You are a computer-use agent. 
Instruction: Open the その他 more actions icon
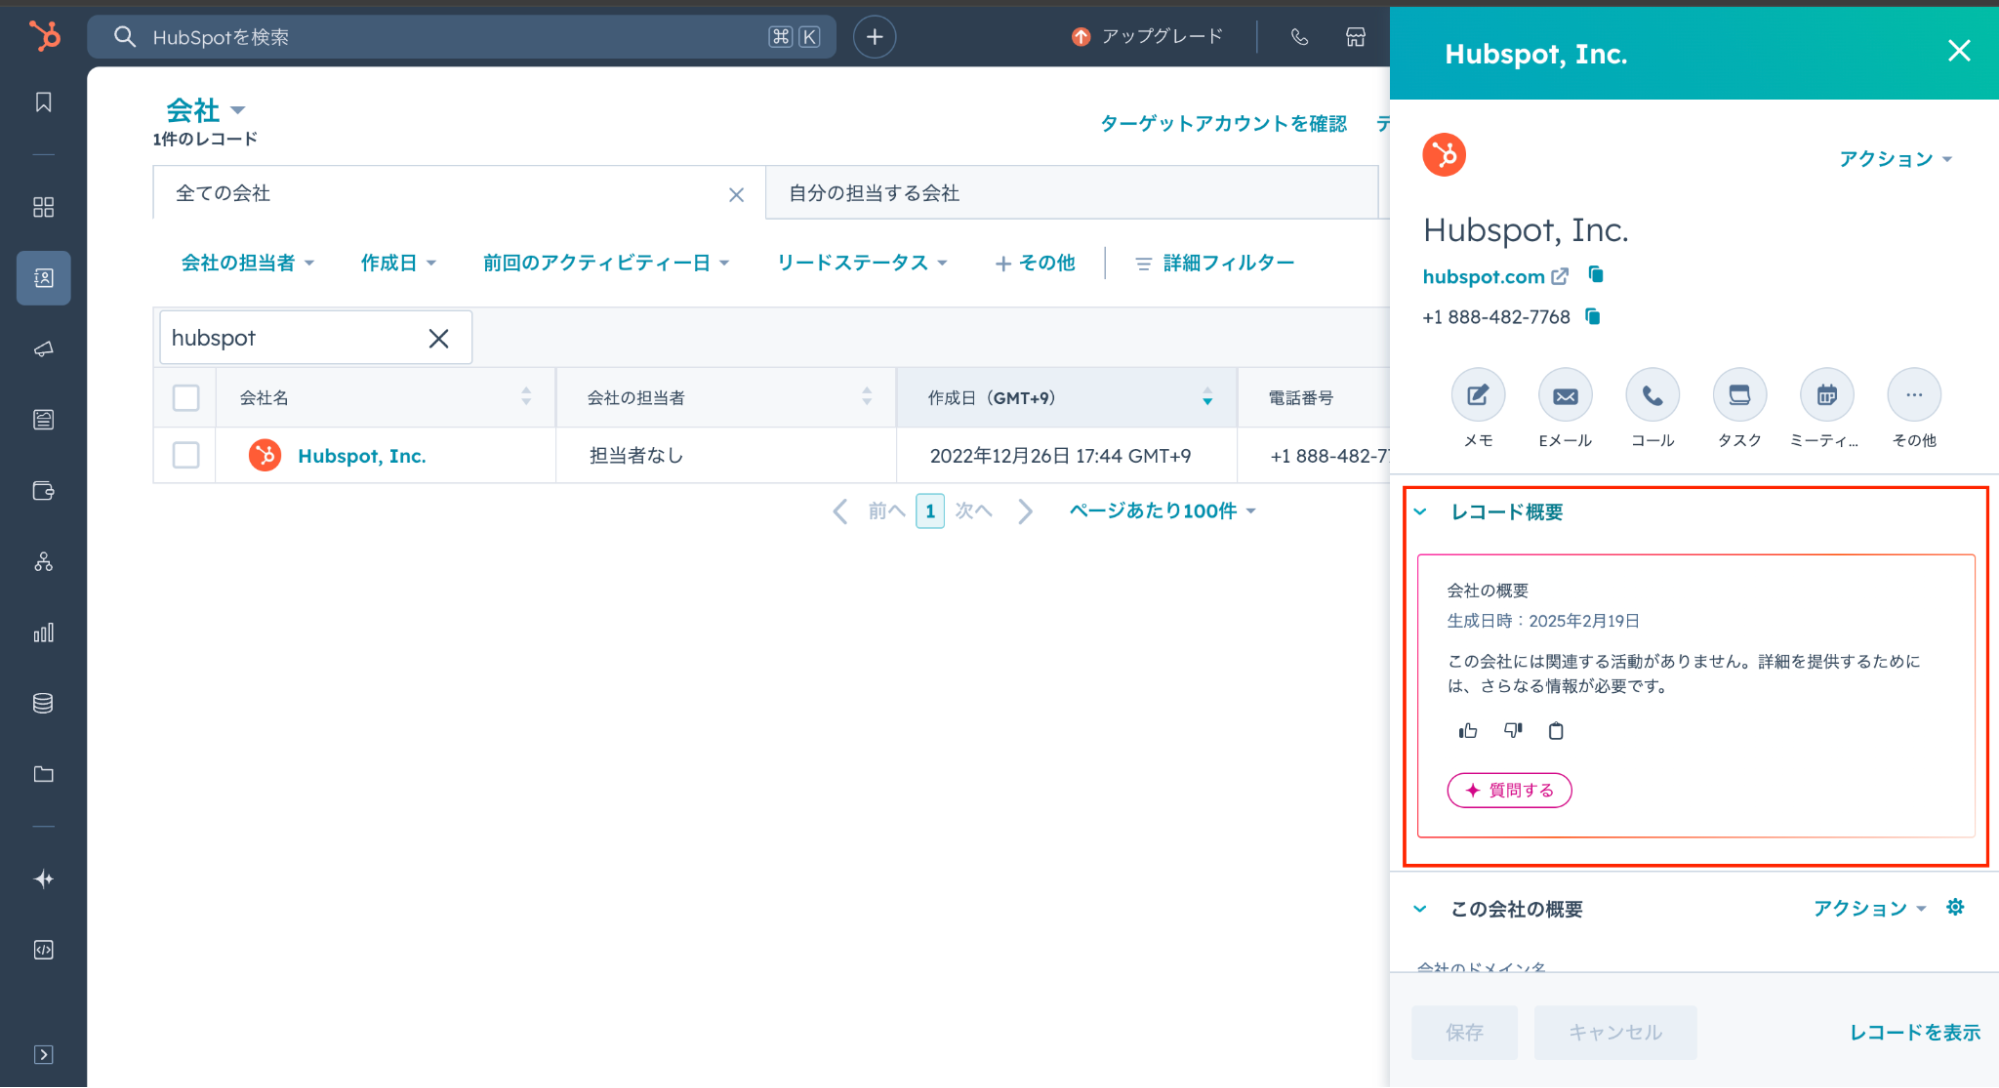click(1914, 395)
